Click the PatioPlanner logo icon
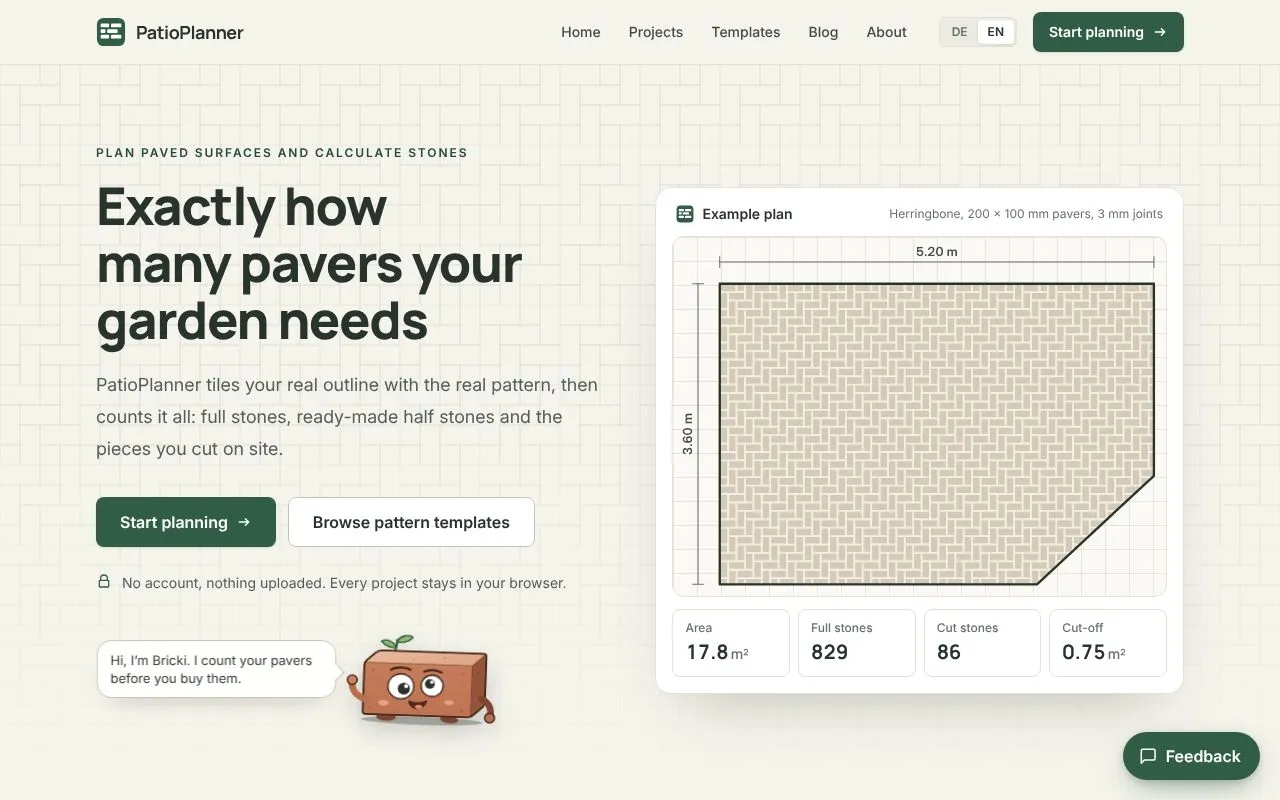 click(x=111, y=32)
